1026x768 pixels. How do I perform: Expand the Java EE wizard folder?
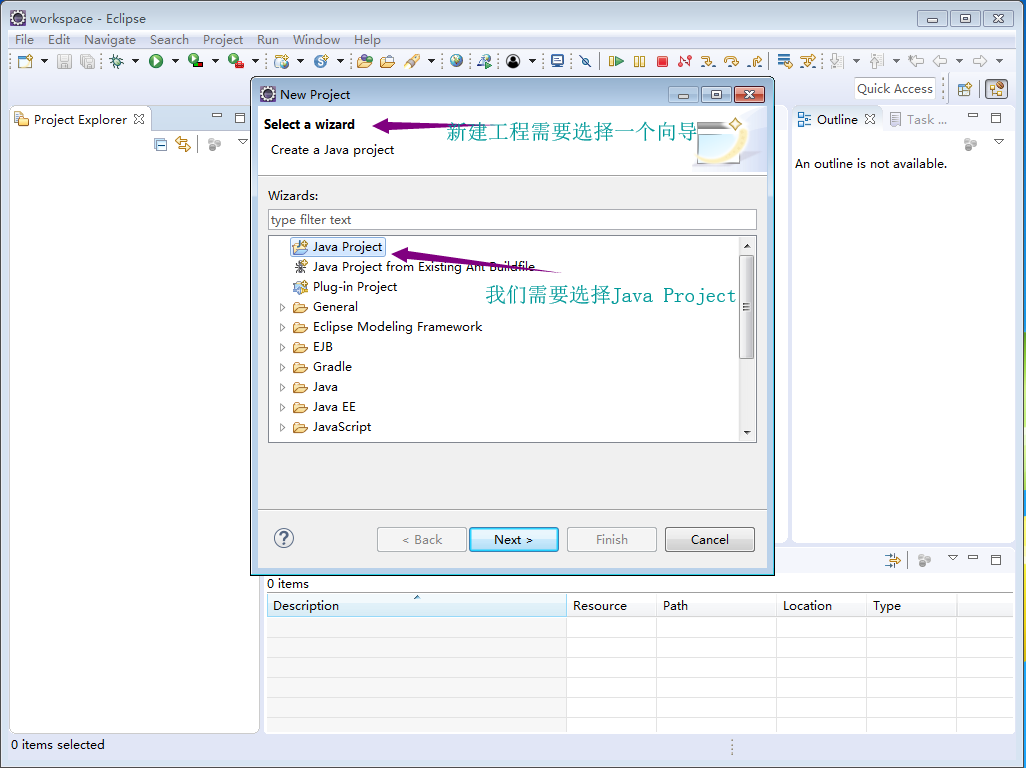pos(282,408)
